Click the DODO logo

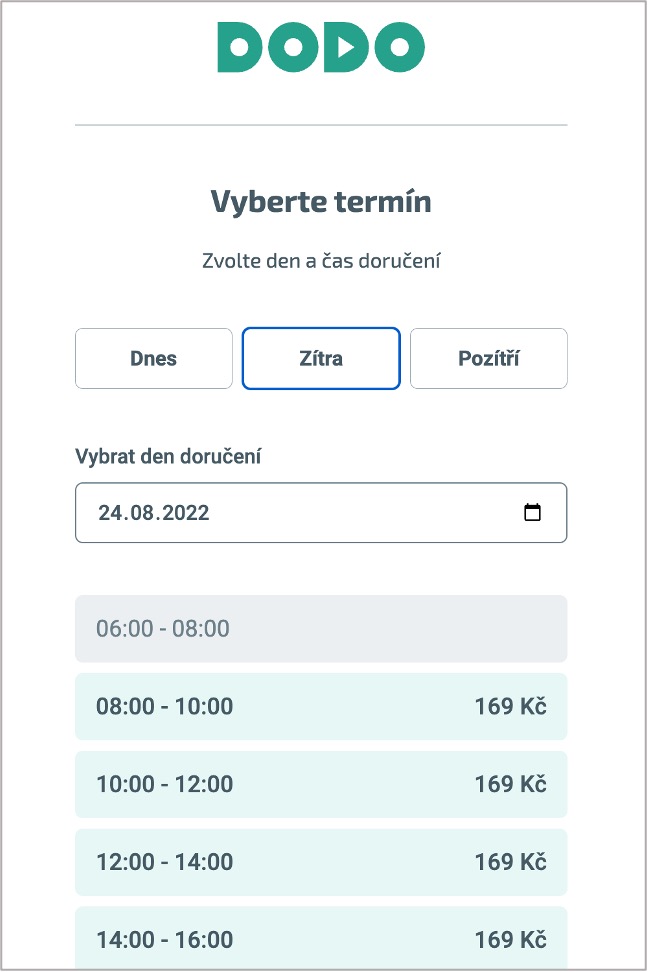point(321,47)
